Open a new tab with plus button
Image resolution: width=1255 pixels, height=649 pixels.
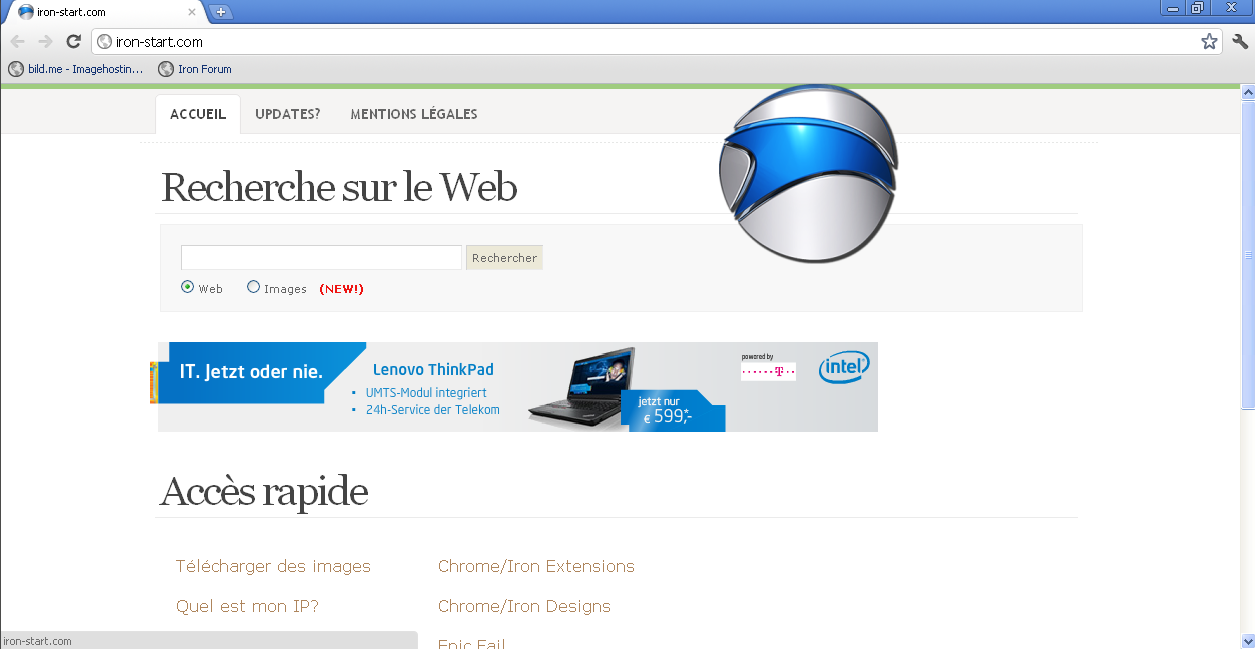coord(221,12)
